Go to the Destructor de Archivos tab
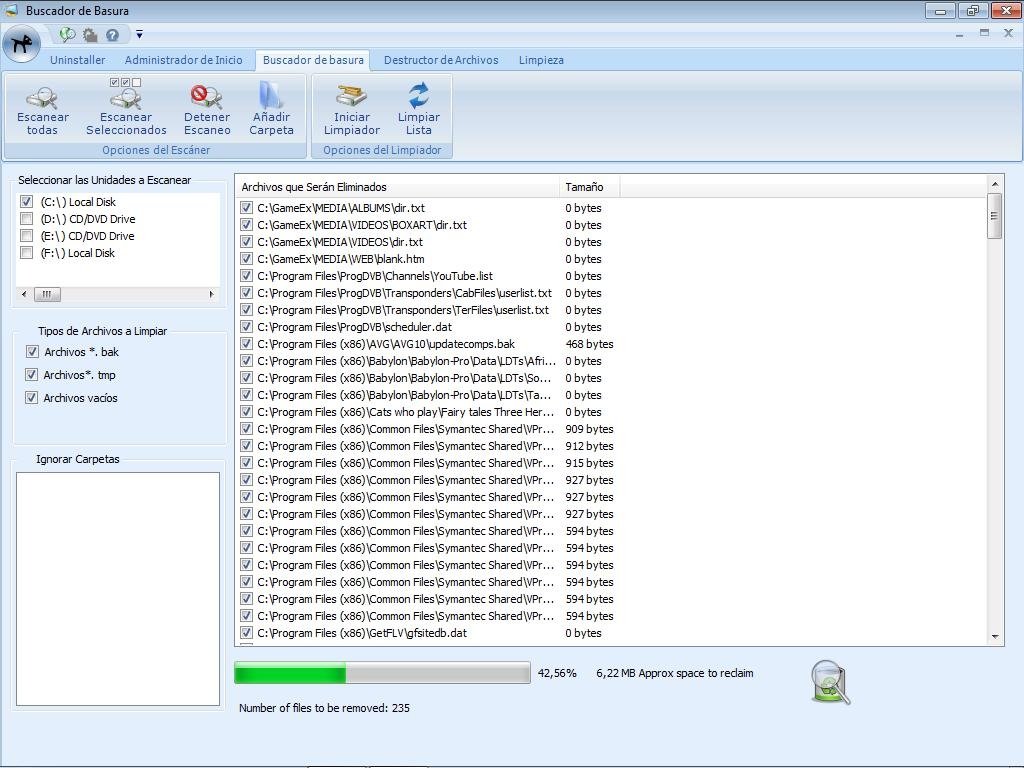 [x=441, y=60]
